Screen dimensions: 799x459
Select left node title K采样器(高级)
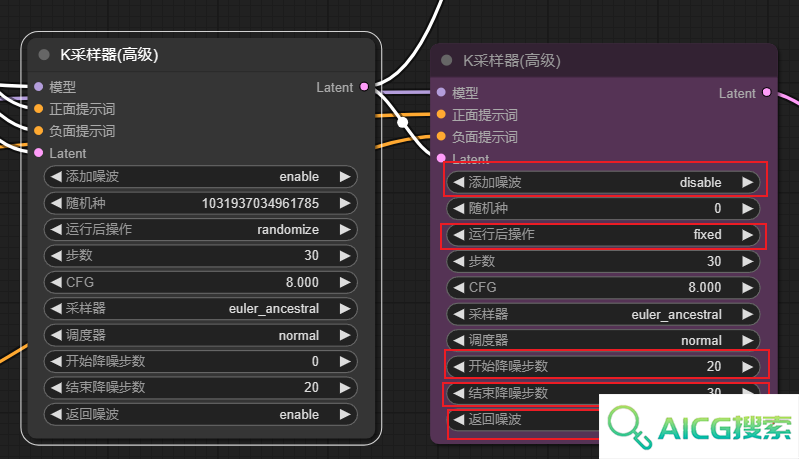[x=109, y=55]
